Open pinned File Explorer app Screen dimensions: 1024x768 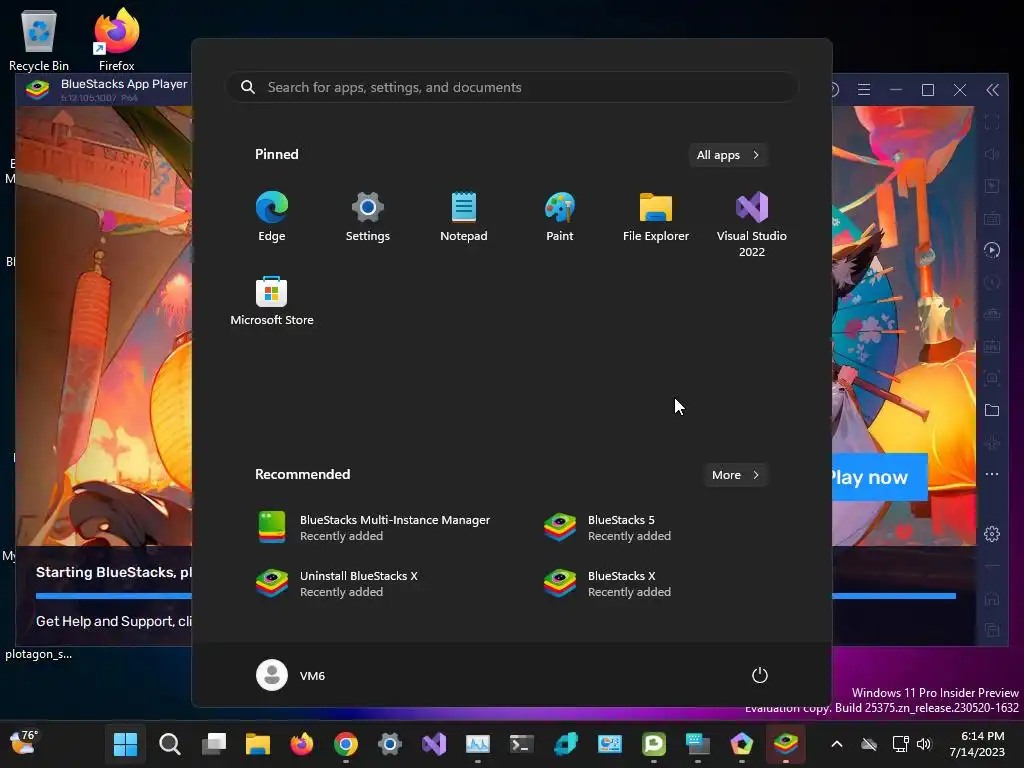point(656,217)
